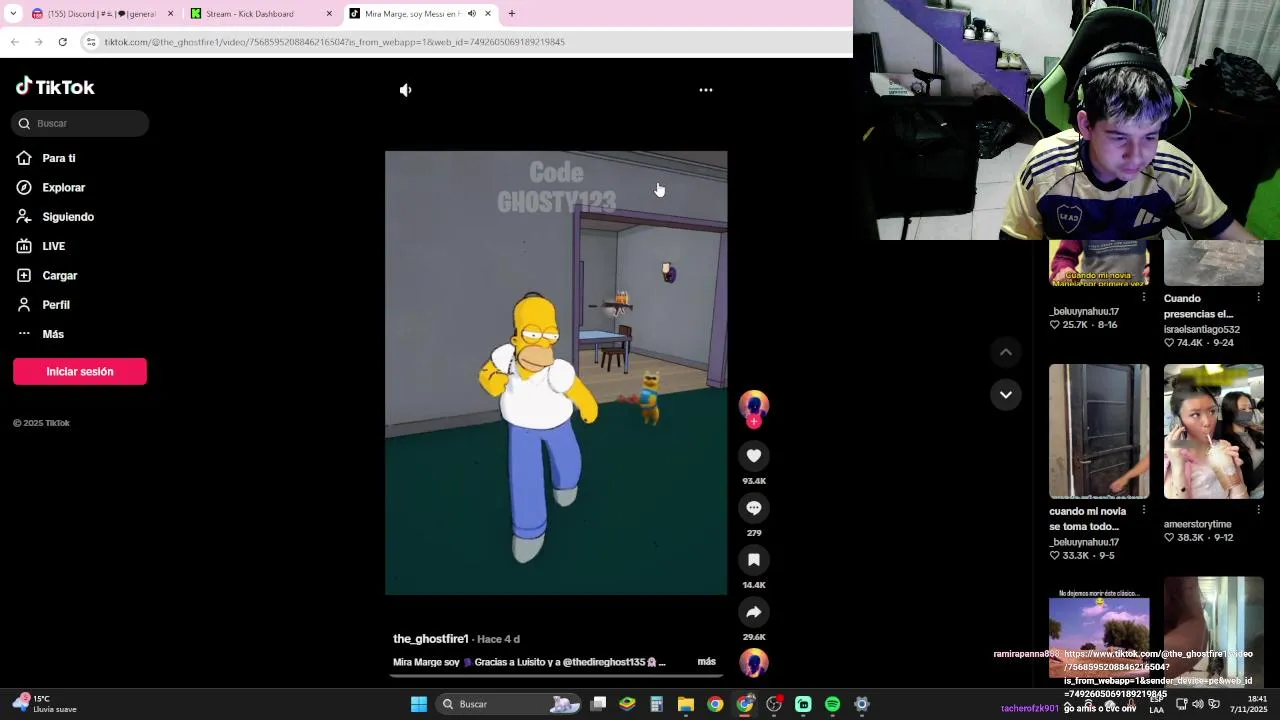Open the Windows Start menu
Viewport: 1280px width, 720px height.
(x=419, y=704)
